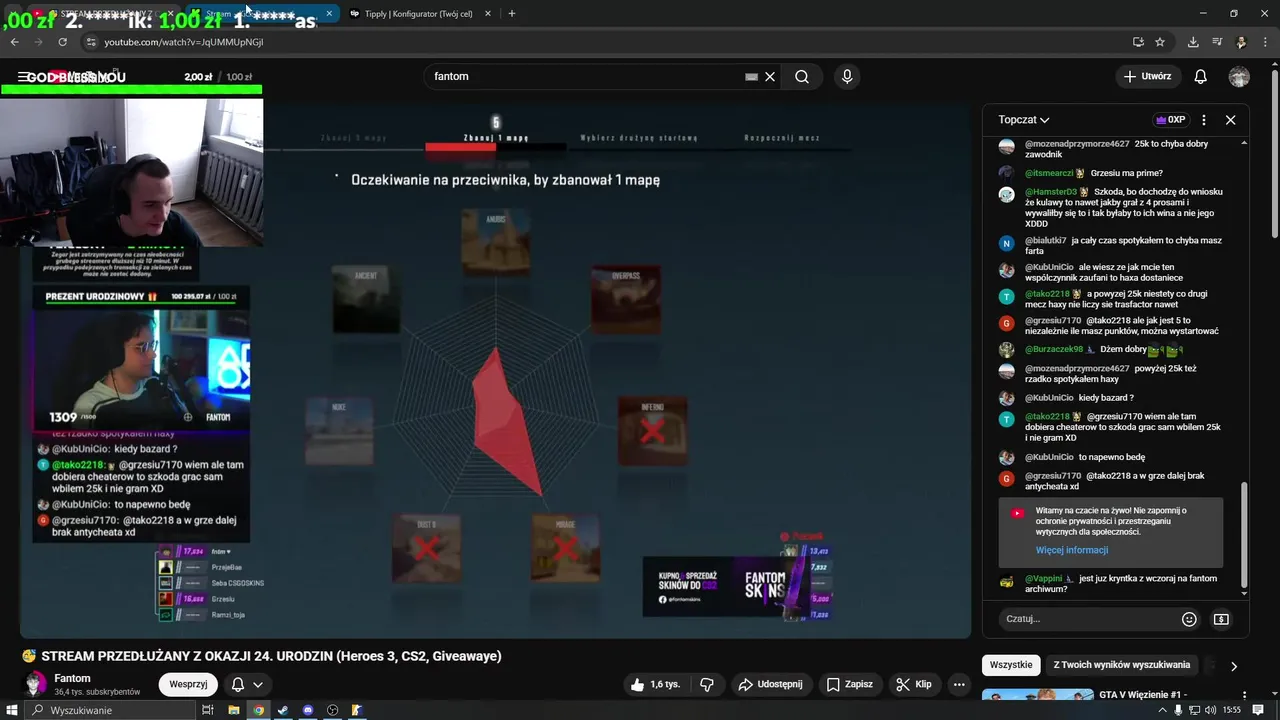Open the media control icon in Chrome toolbar
Image resolution: width=1280 pixels, height=720 pixels.
click(1217, 42)
